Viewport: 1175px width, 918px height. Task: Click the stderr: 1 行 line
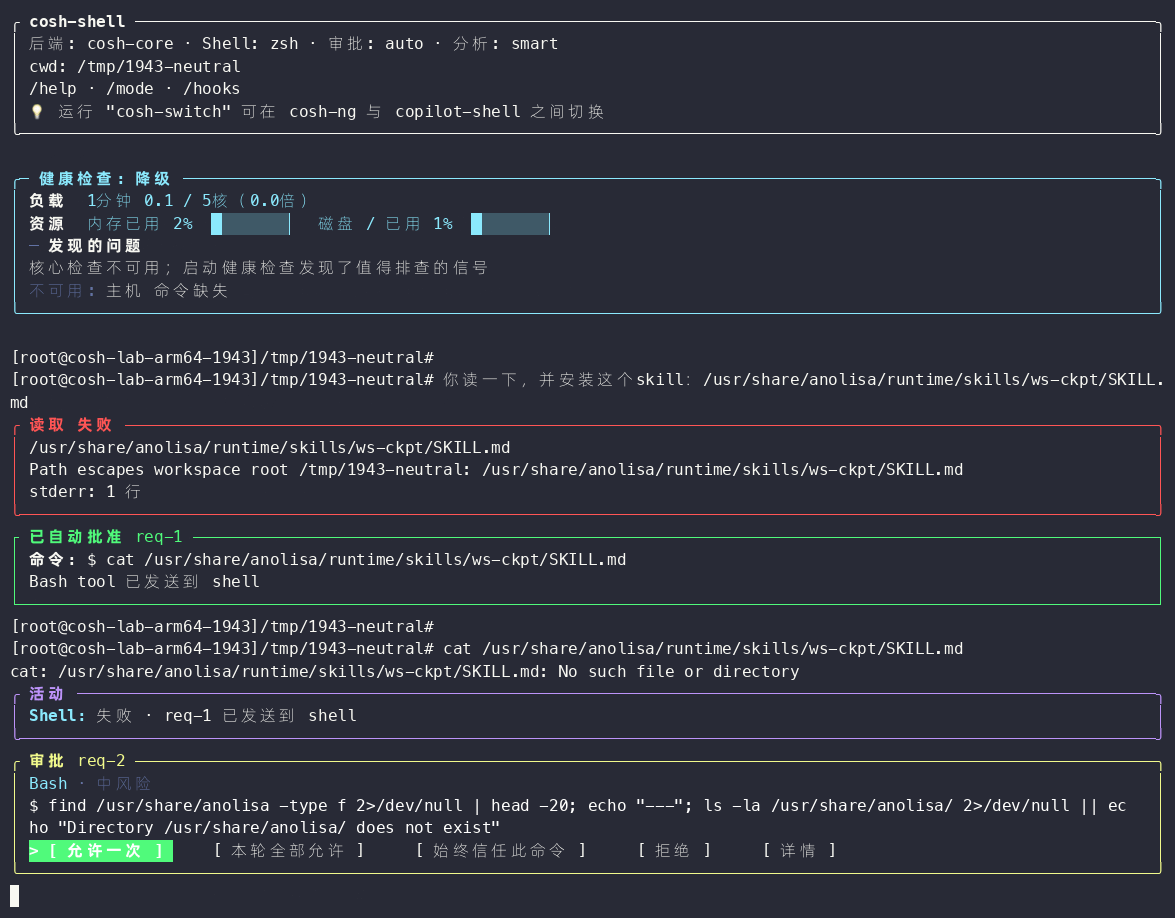(85, 492)
